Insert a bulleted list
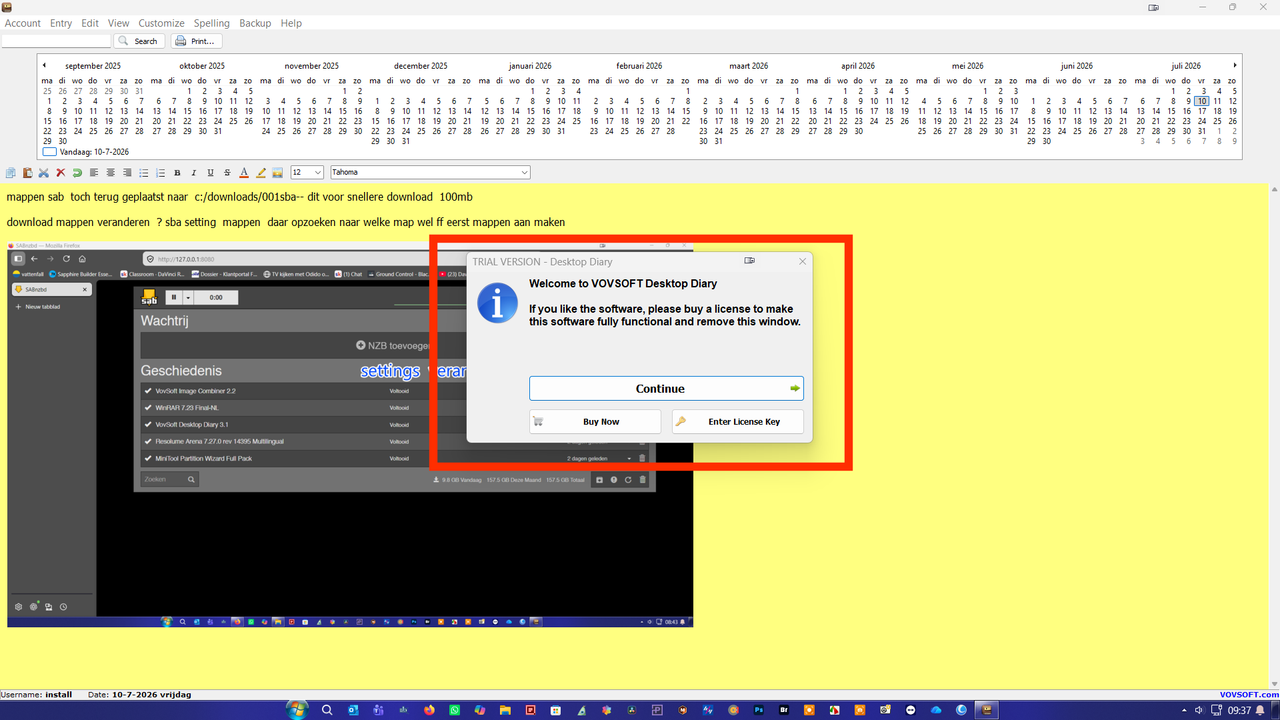The width and height of the screenshot is (1280, 720). (x=144, y=173)
